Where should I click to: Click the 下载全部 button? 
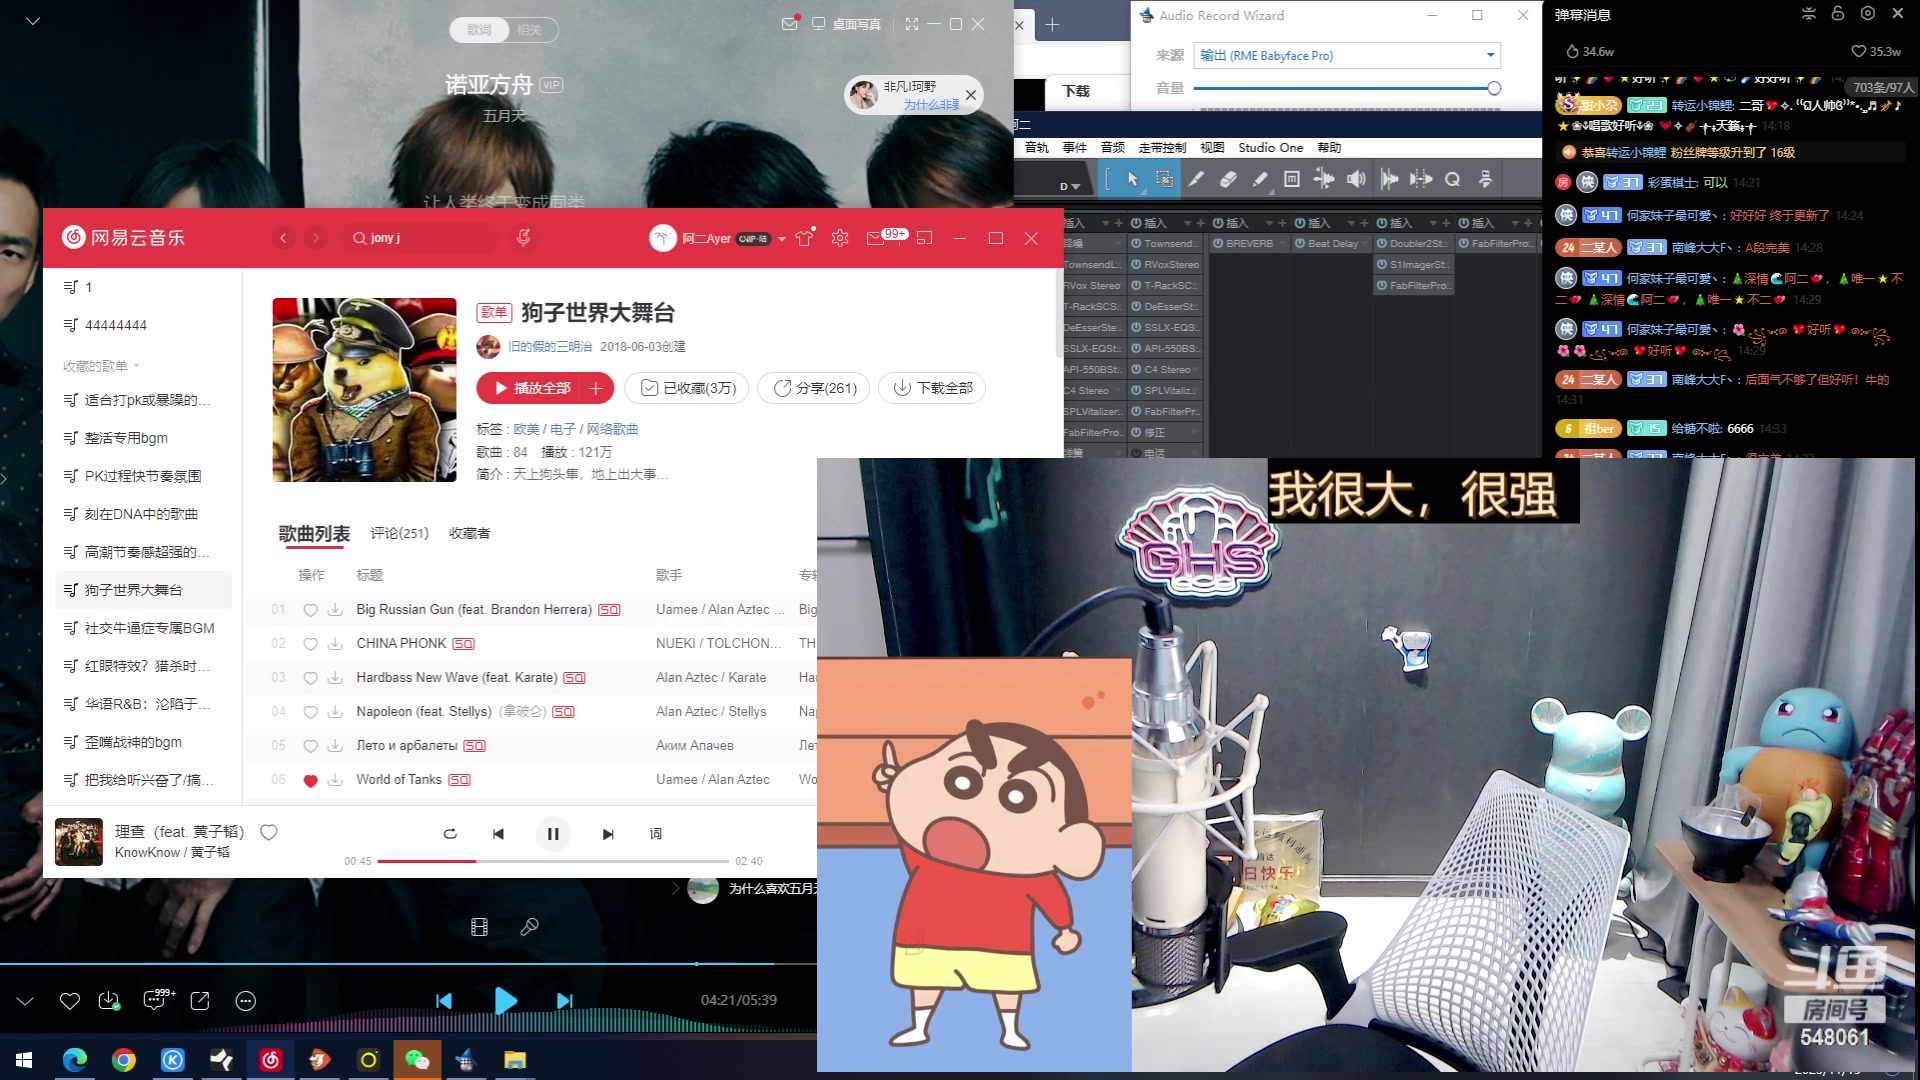pos(932,388)
